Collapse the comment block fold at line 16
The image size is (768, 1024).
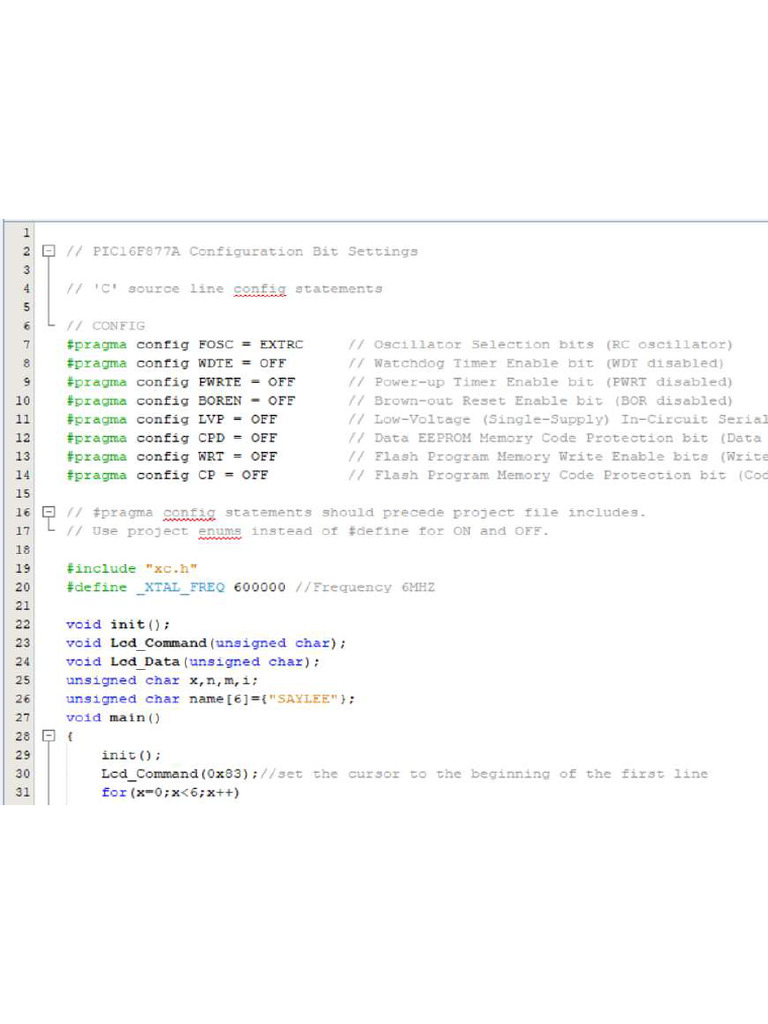coord(48,513)
